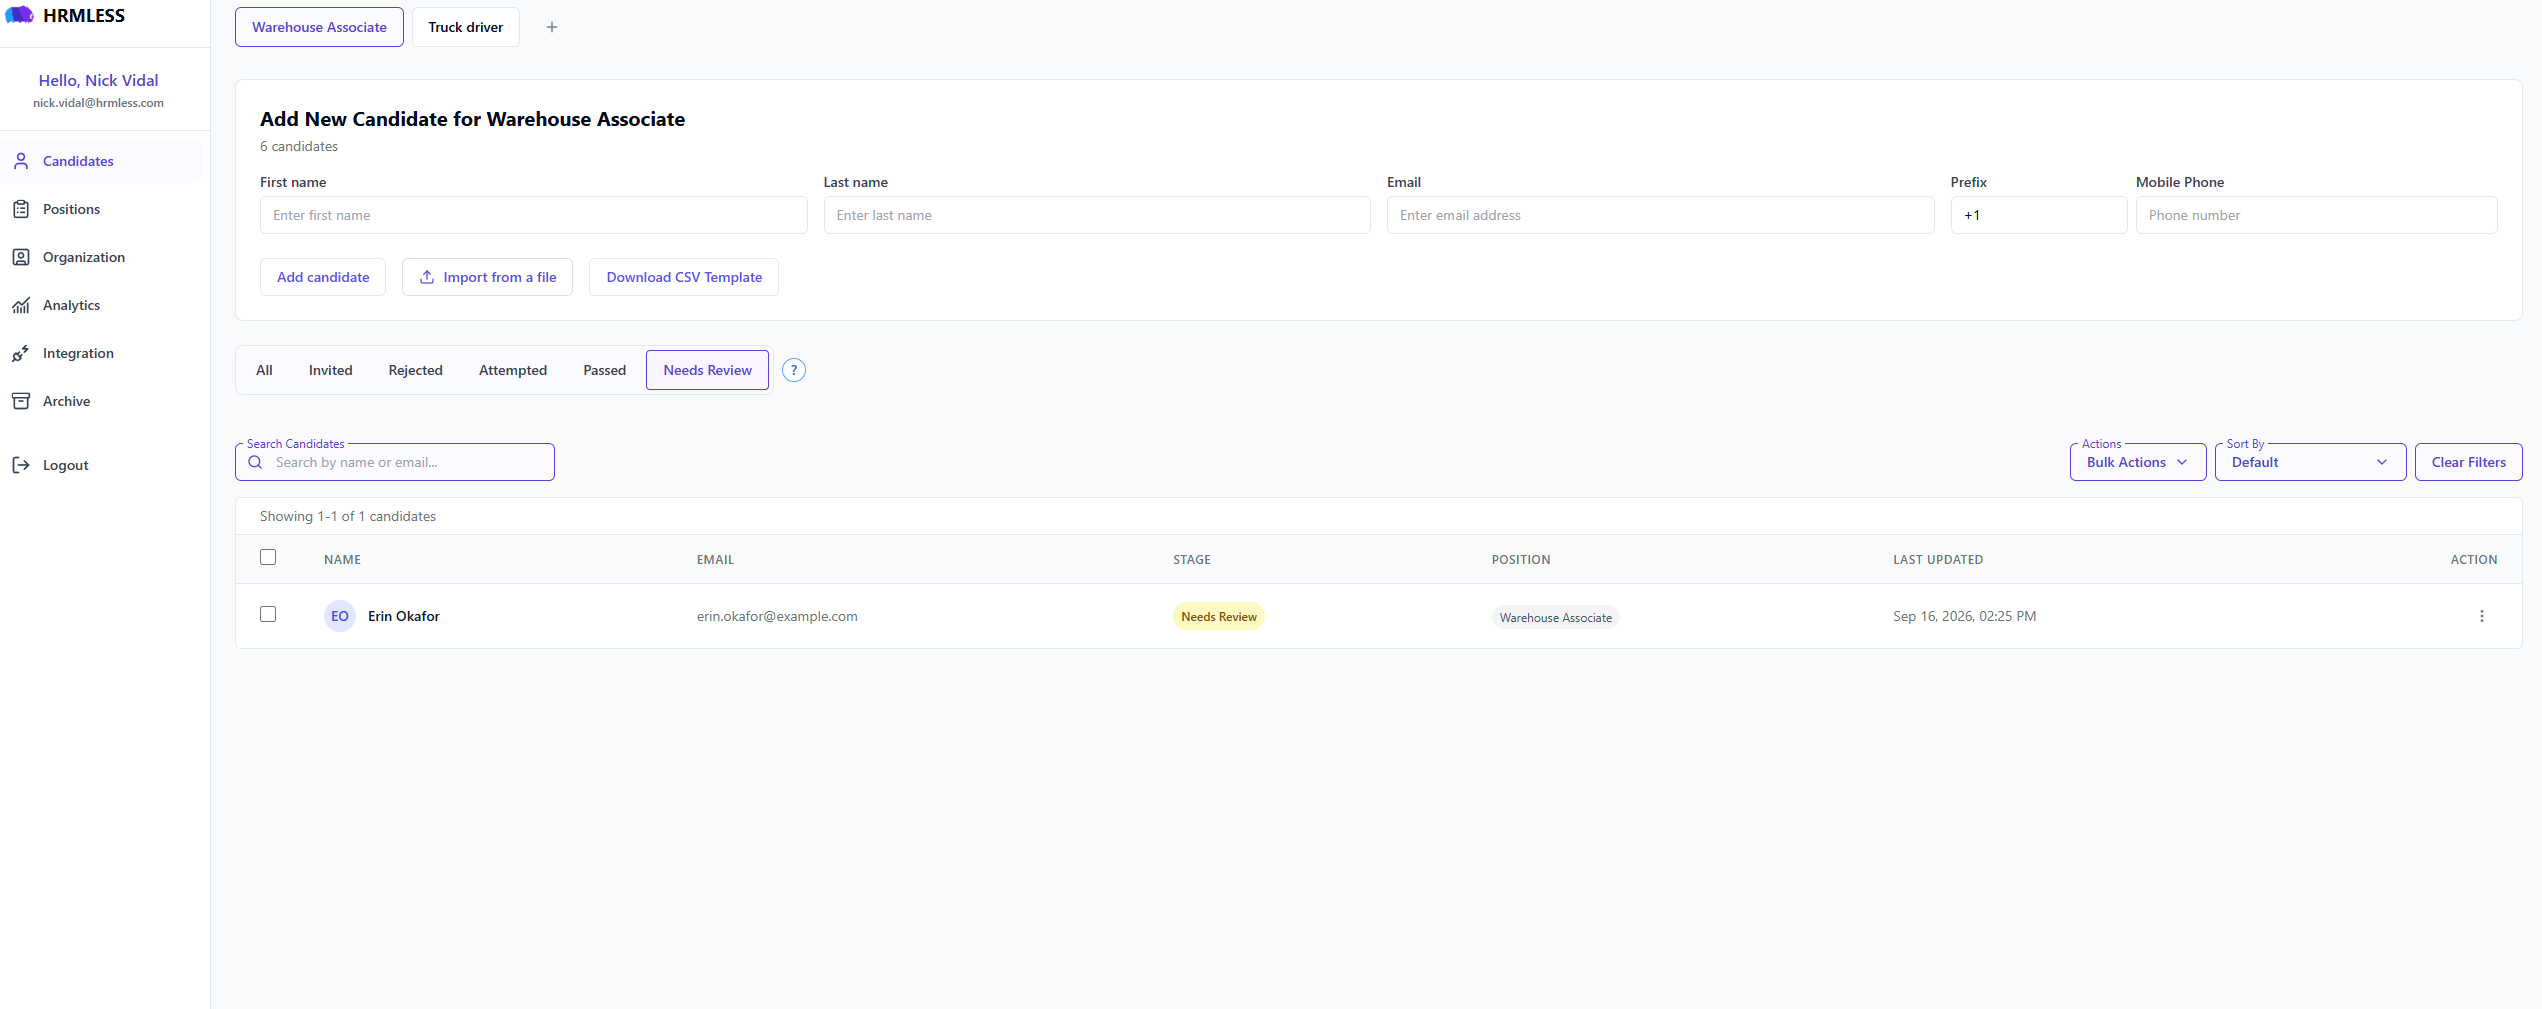Switch to the Truck driver tab
Viewport: 2542px width, 1009px height.
[466, 27]
